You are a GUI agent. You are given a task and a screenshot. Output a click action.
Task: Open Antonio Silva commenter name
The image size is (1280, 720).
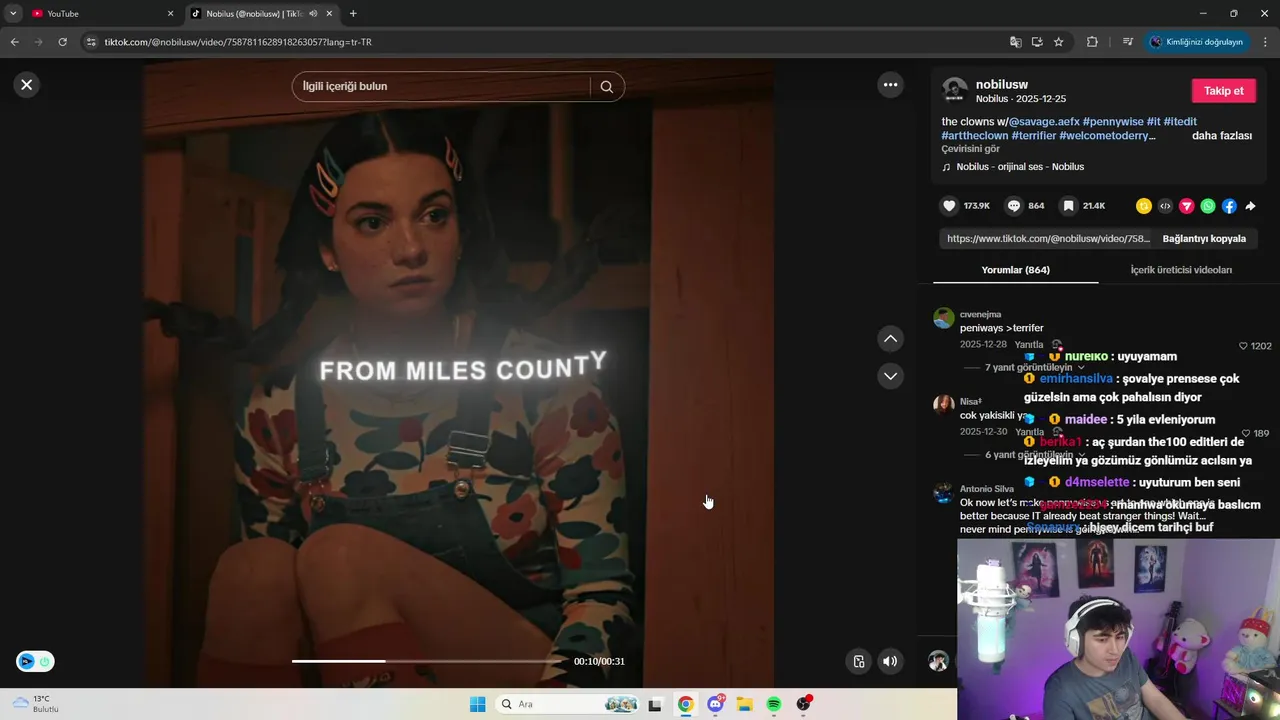click(987, 489)
